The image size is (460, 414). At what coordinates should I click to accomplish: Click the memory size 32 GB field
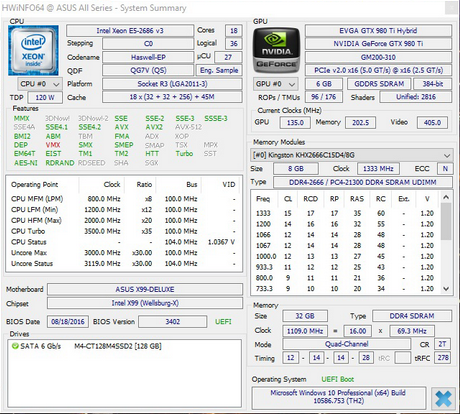click(305, 316)
